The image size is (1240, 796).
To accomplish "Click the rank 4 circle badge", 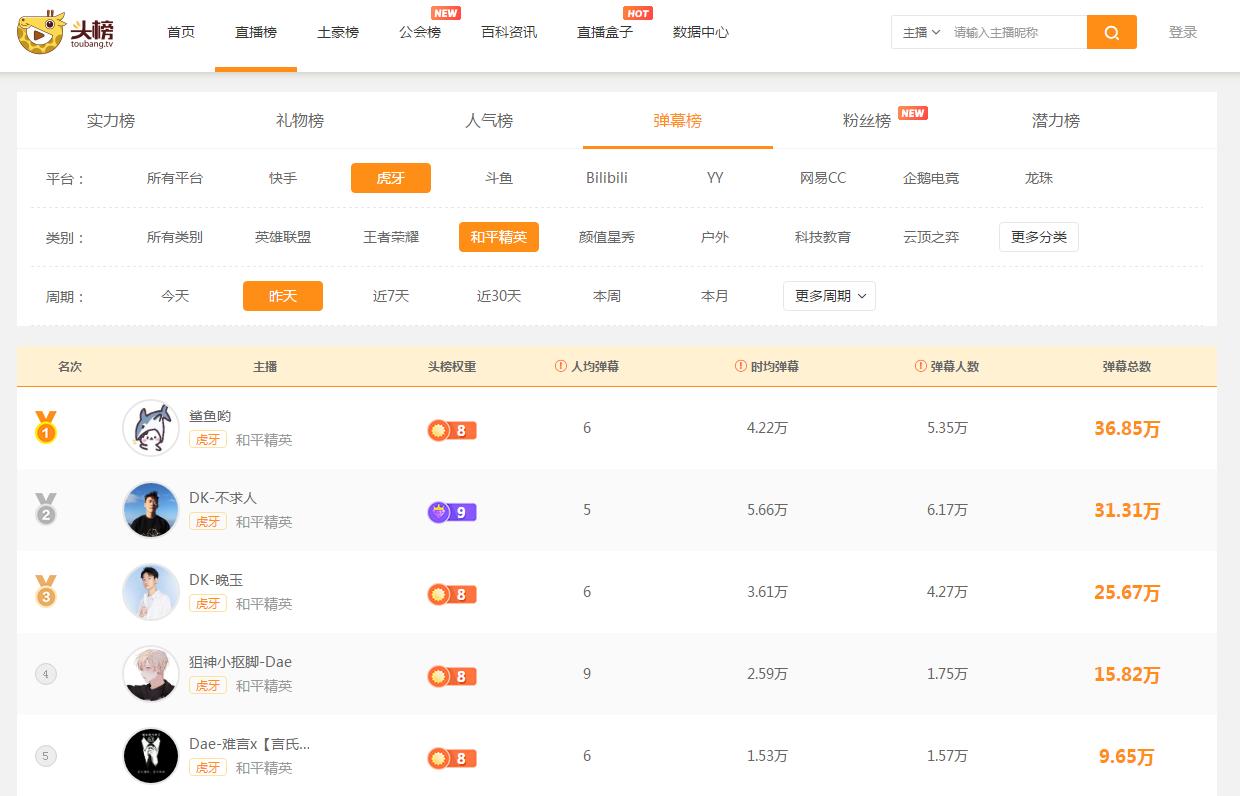I will click(45, 674).
